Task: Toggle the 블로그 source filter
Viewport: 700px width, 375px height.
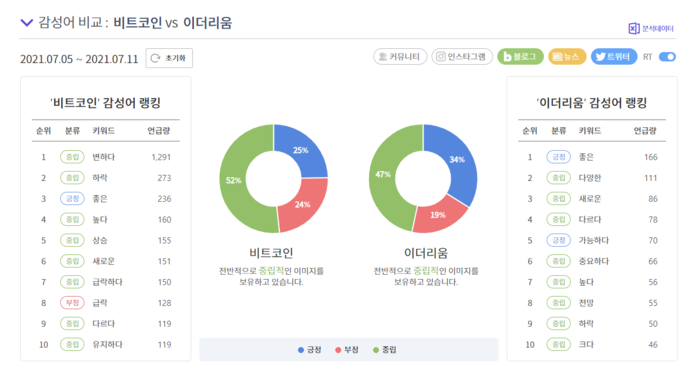Action: point(520,57)
